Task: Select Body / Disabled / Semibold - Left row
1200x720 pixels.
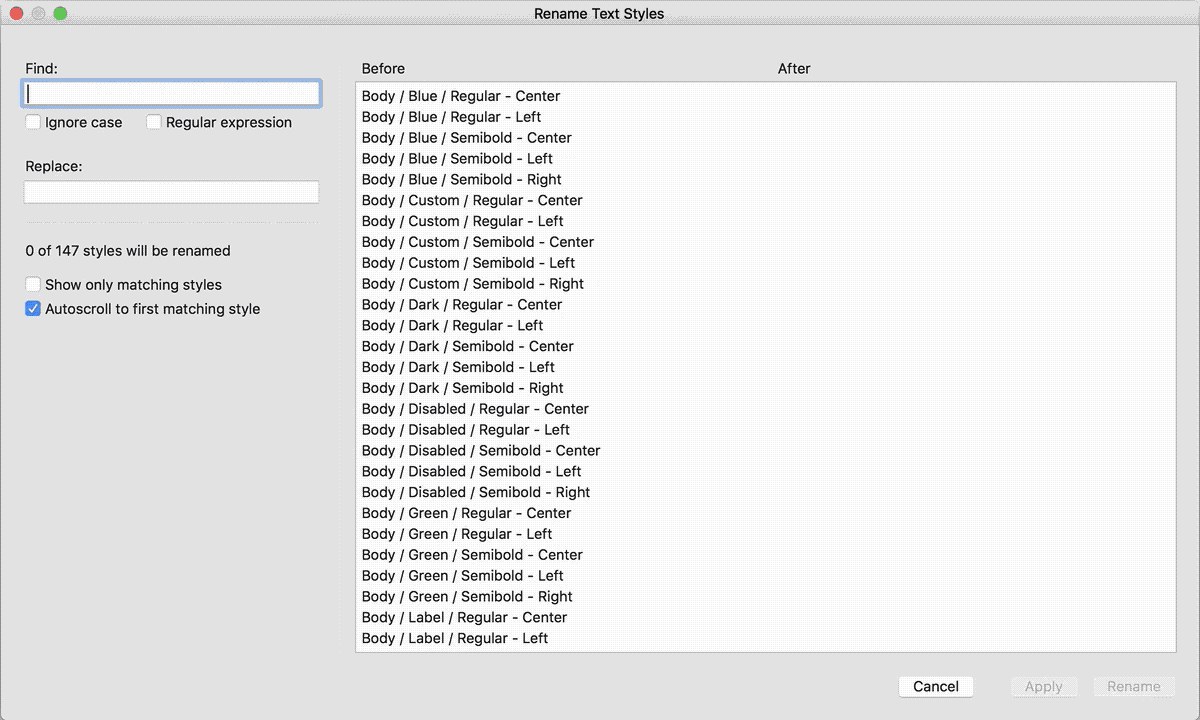Action: 766,472
